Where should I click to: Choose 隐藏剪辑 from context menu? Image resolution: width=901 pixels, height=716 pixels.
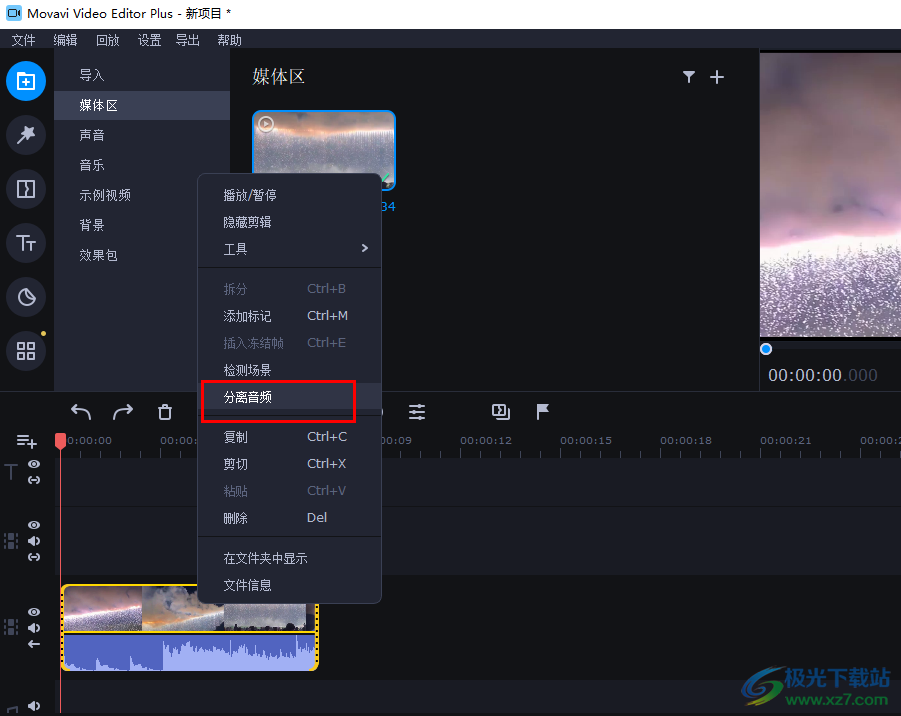(x=290, y=222)
